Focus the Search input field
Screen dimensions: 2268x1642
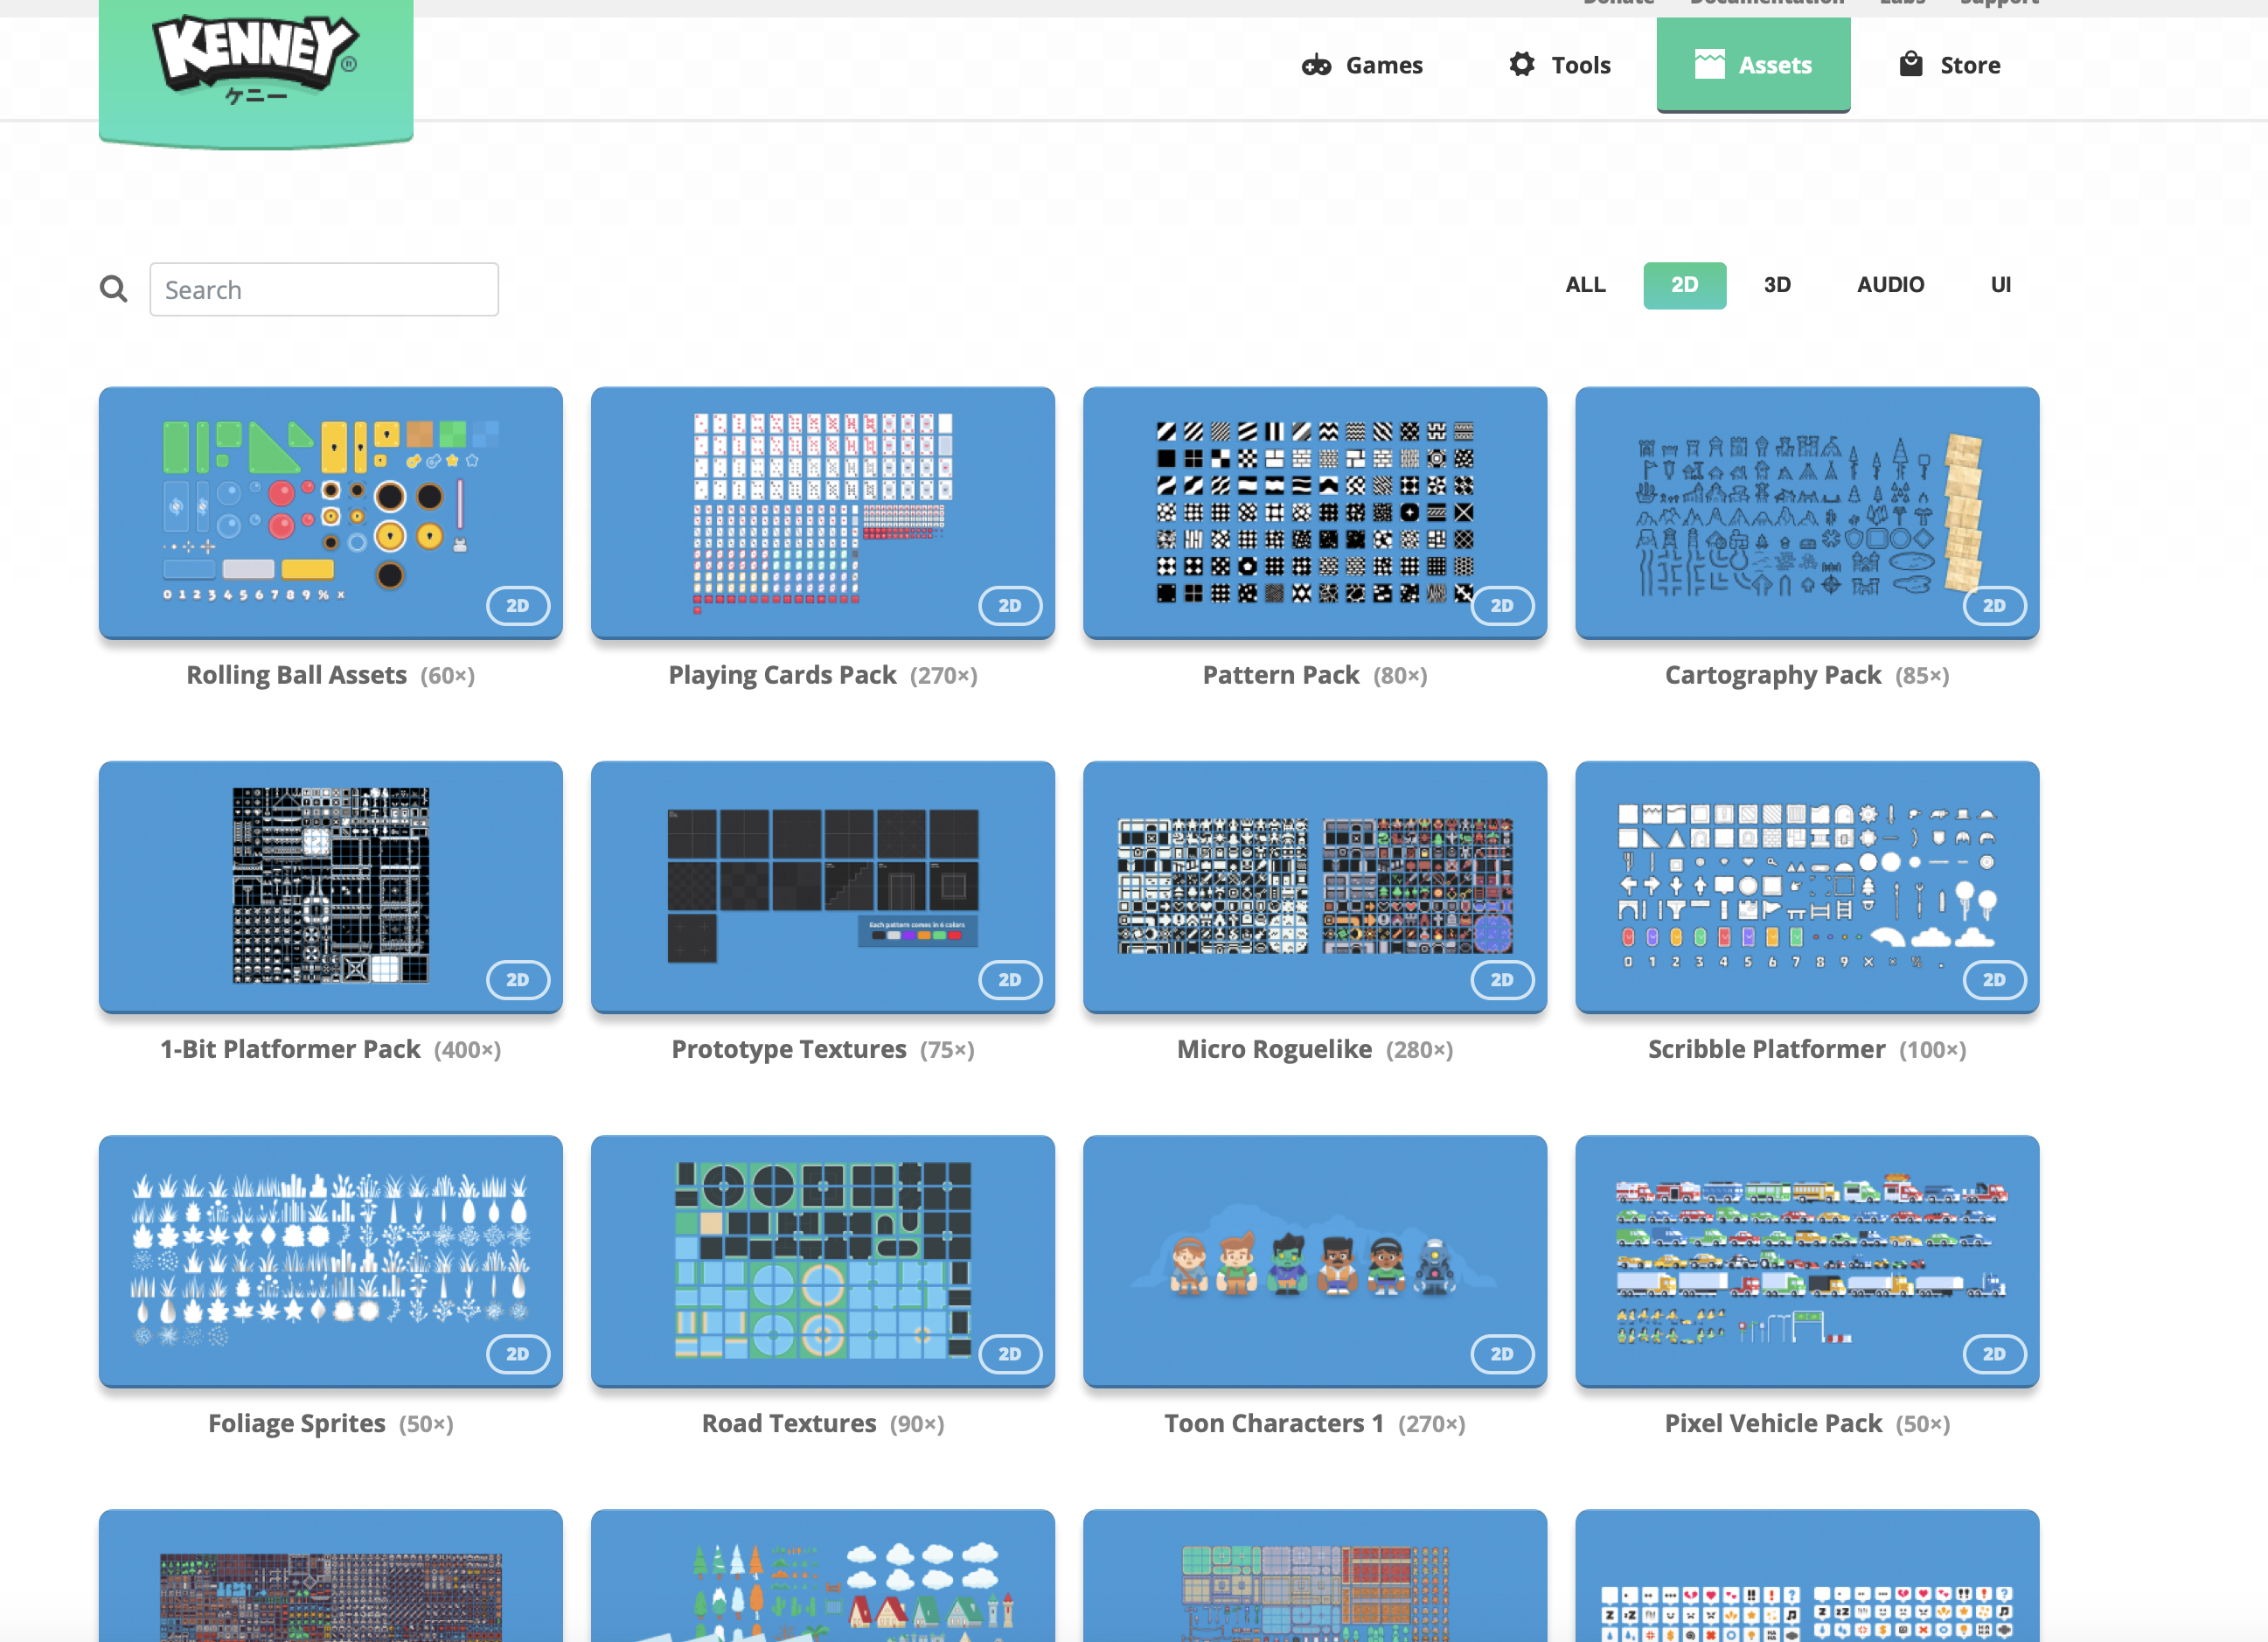click(324, 289)
